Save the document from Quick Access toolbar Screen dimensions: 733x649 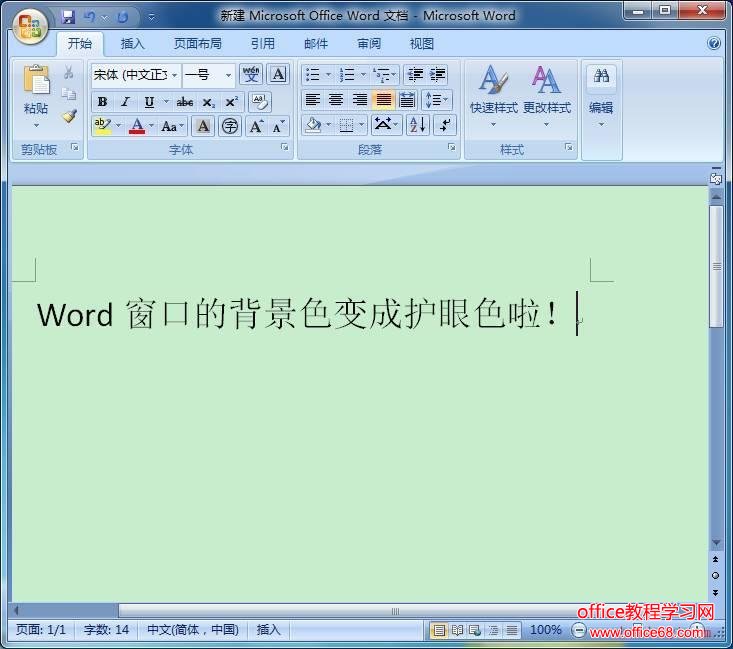coord(68,17)
